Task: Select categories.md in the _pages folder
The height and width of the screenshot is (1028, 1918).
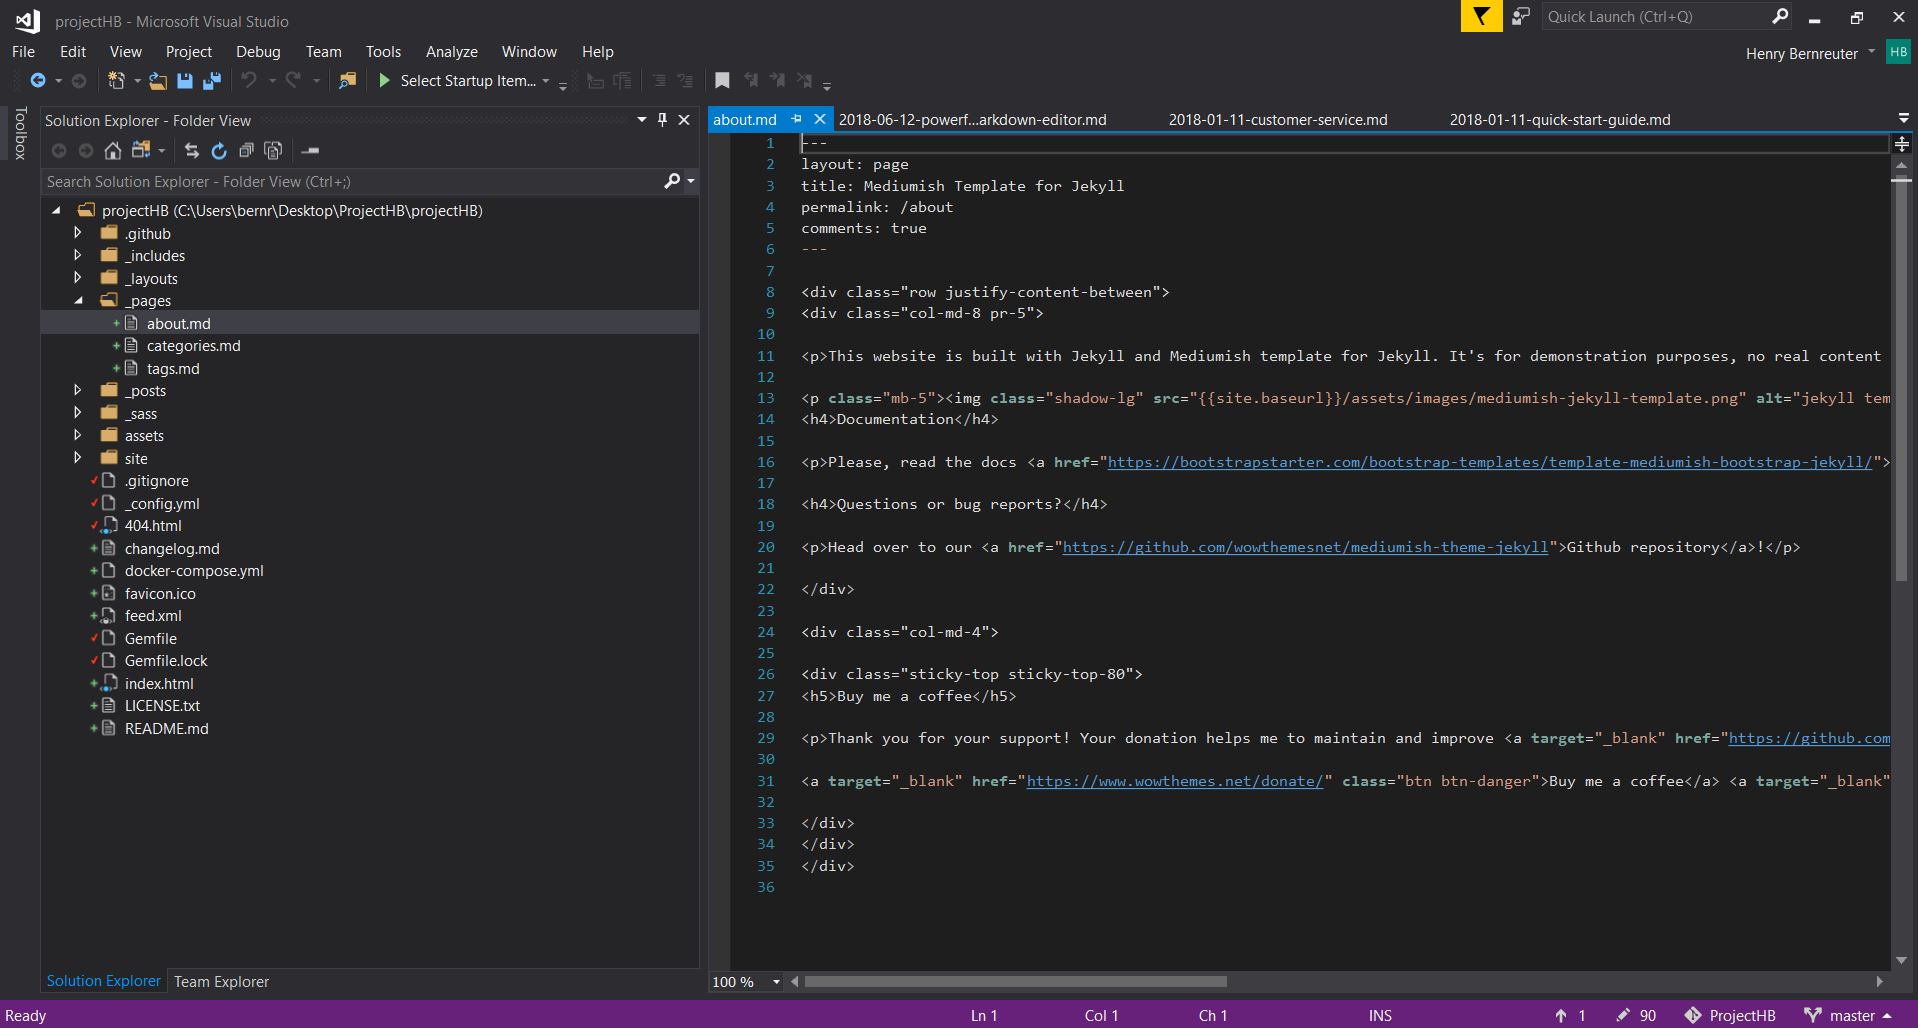Action: [194, 346]
